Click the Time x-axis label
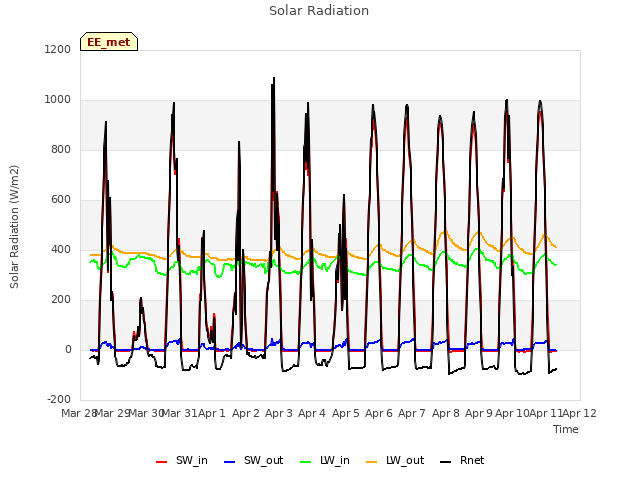This screenshot has width=640, height=480. click(x=566, y=429)
